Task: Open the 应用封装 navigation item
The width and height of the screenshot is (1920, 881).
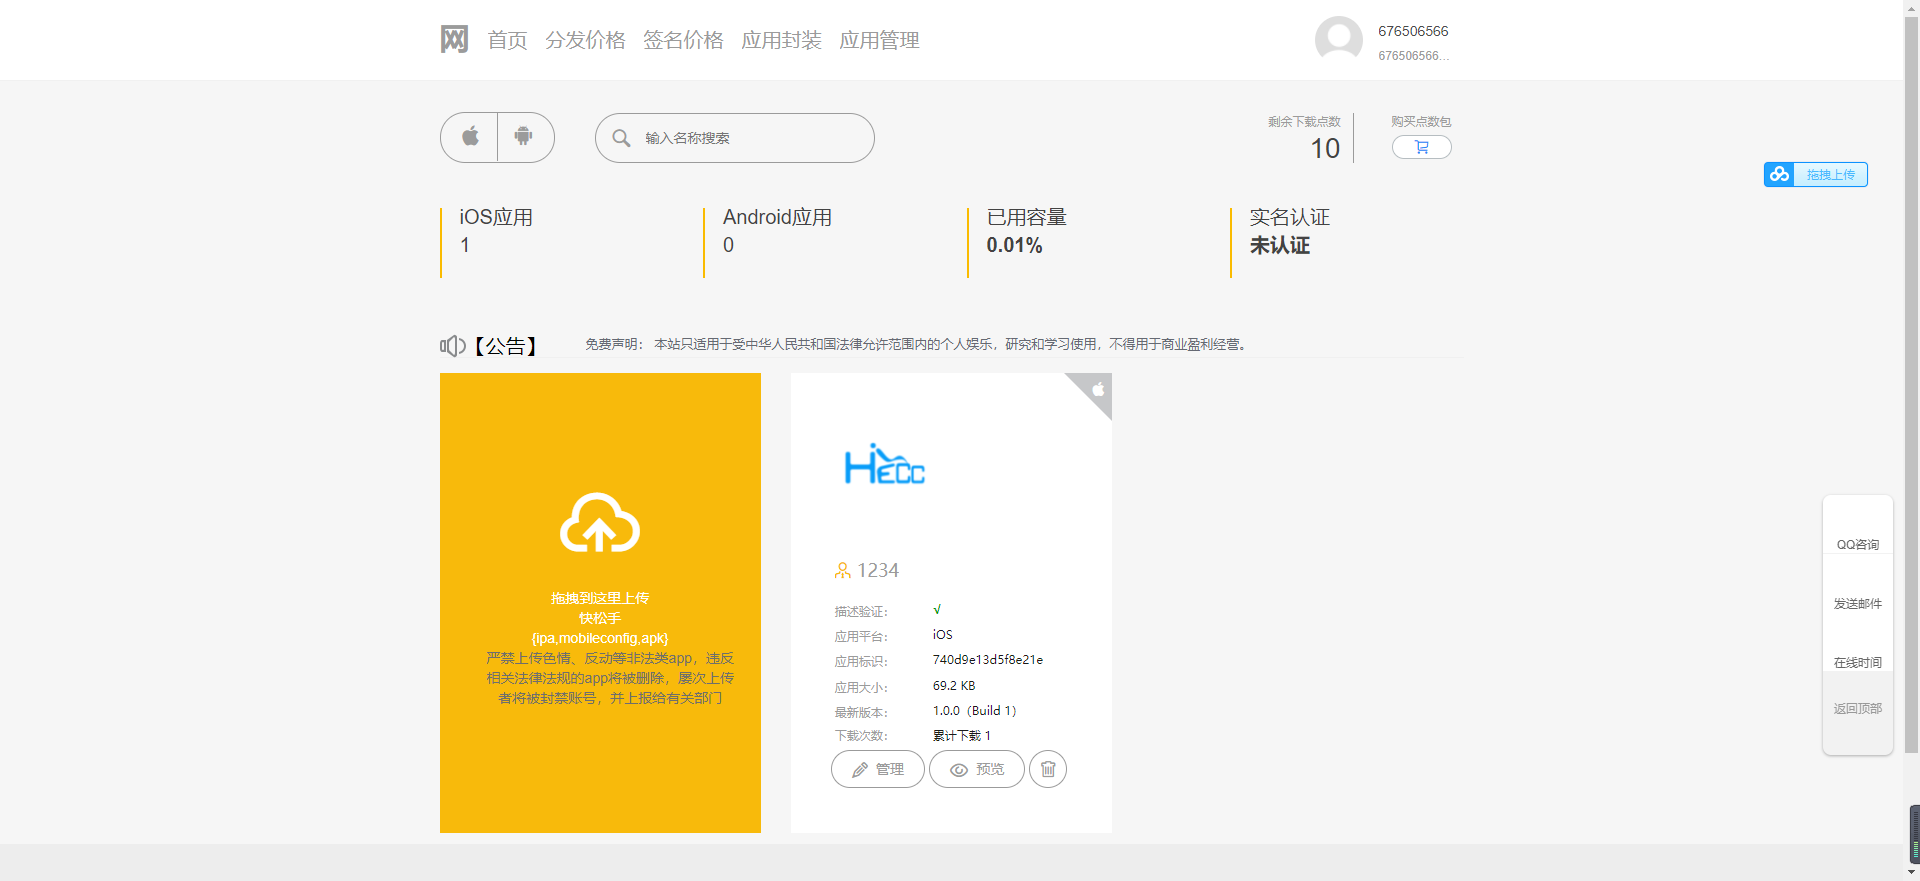Action: point(781,40)
